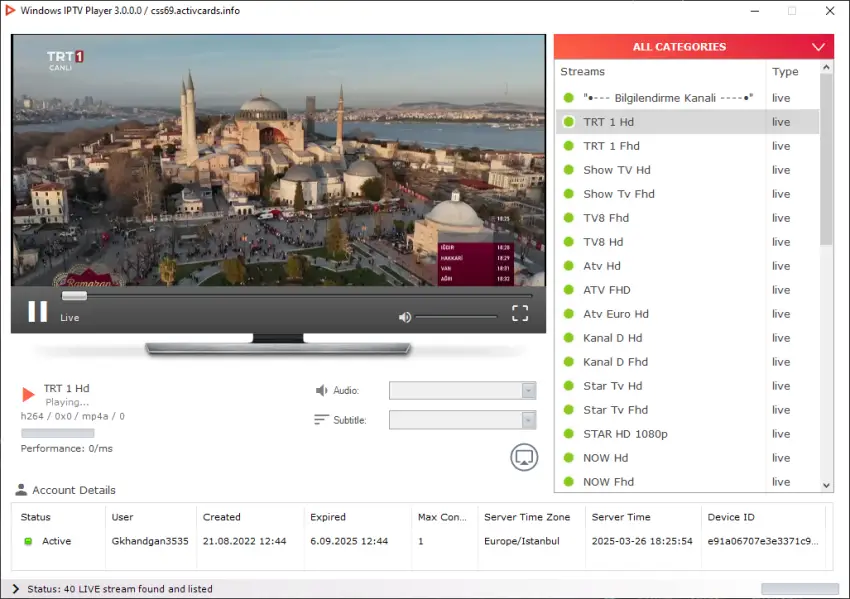Click the green Active status indicator

coord(28,541)
